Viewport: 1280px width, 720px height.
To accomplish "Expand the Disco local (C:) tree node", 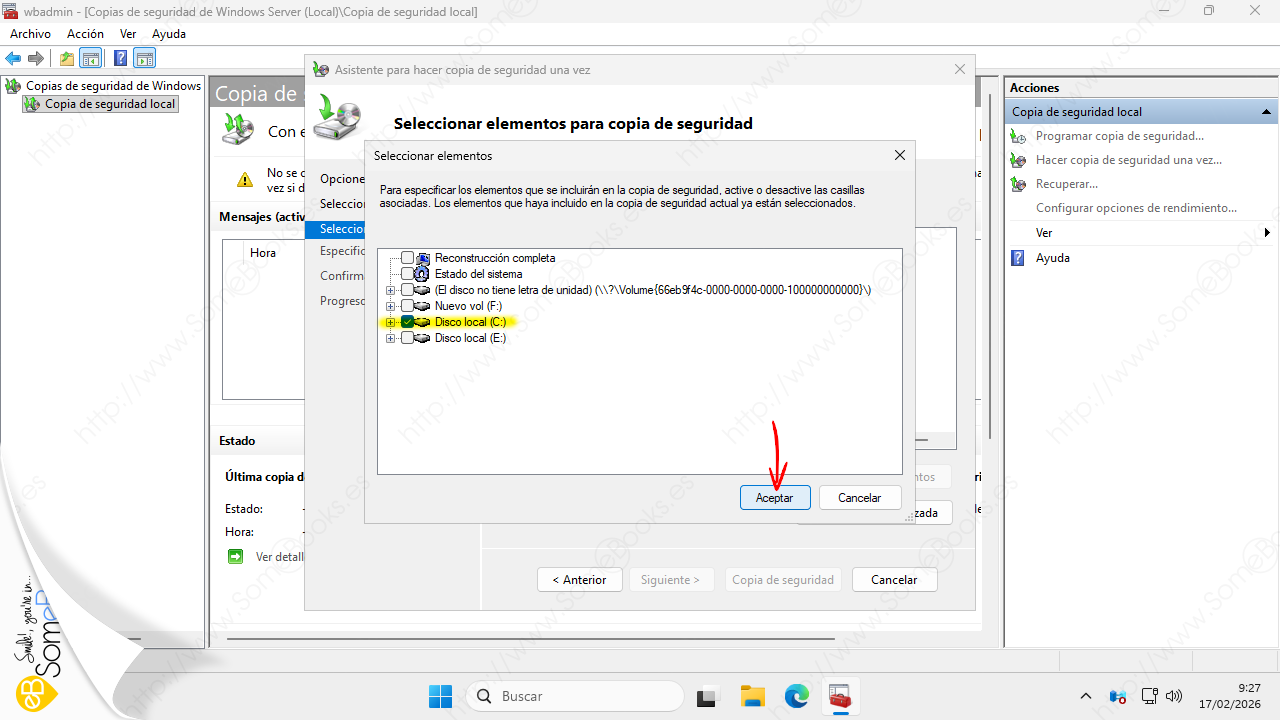I will [x=390, y=322].
